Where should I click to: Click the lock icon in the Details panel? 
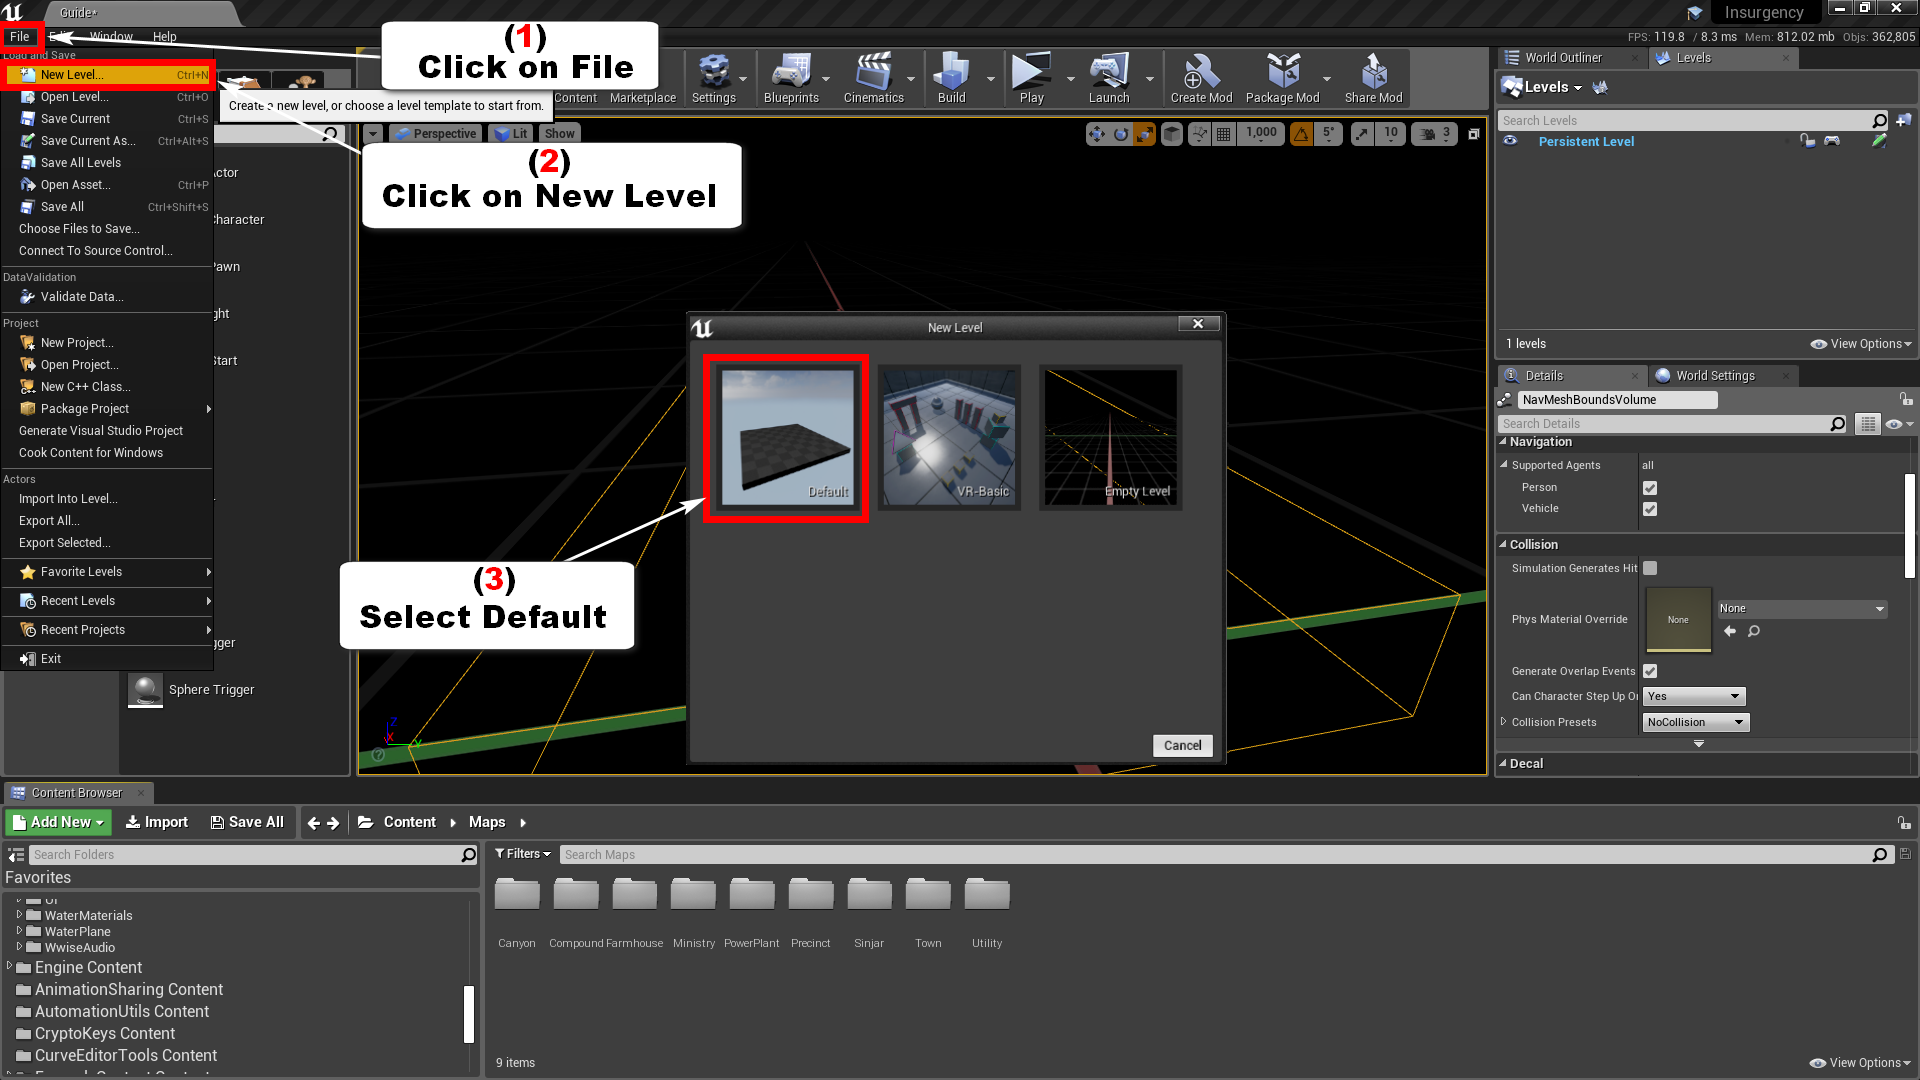1906,399
